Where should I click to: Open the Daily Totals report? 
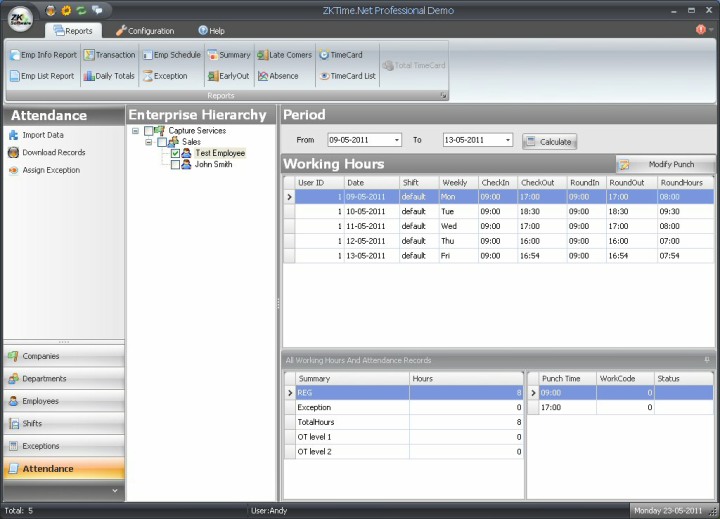click(109, 76)
